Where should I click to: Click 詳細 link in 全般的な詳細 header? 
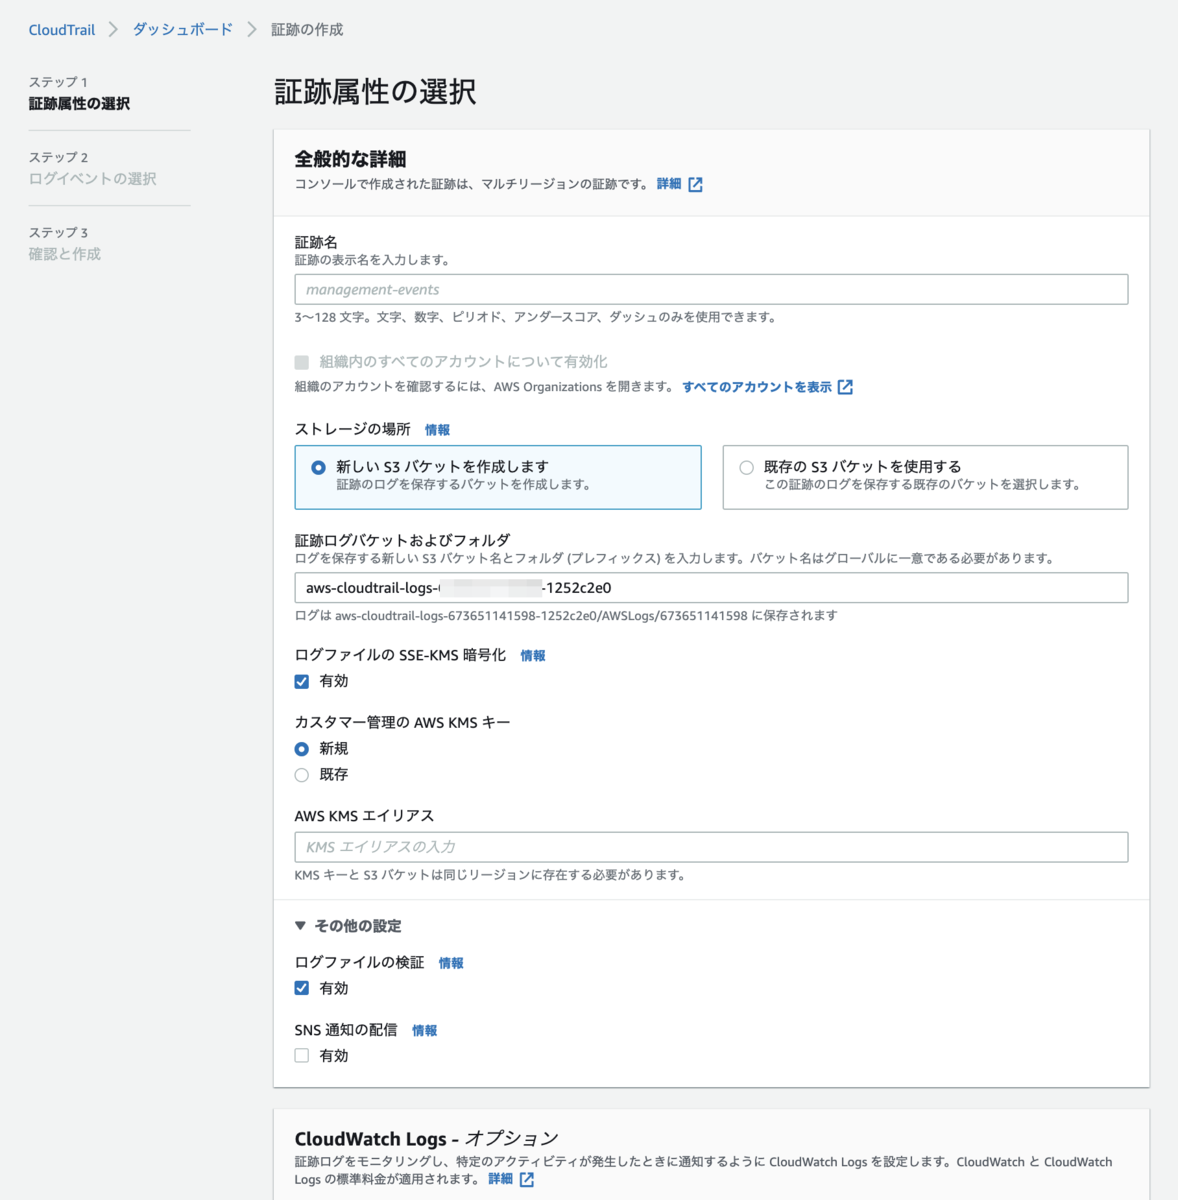[x=669, y=184]
